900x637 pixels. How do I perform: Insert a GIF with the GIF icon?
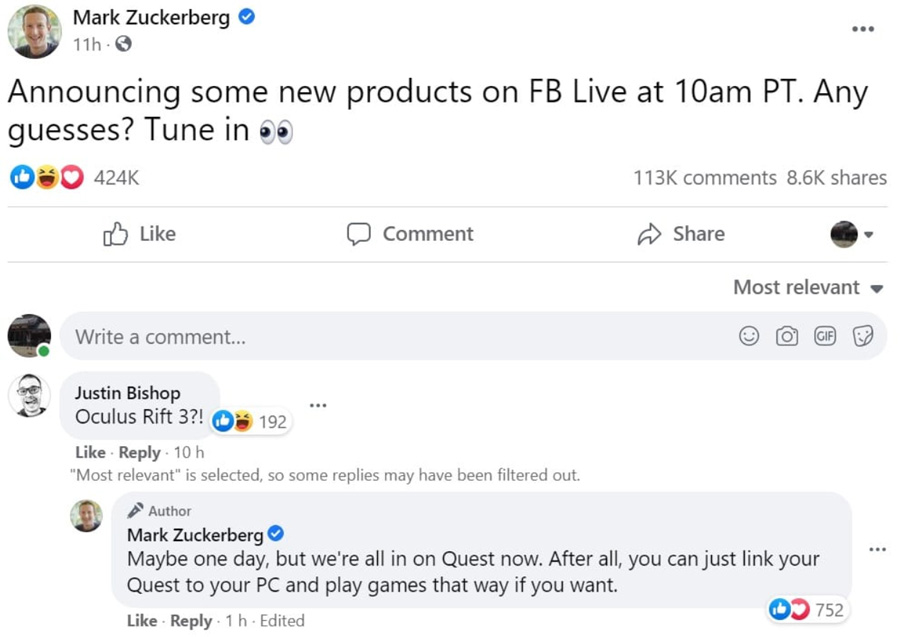click(824, 336)
